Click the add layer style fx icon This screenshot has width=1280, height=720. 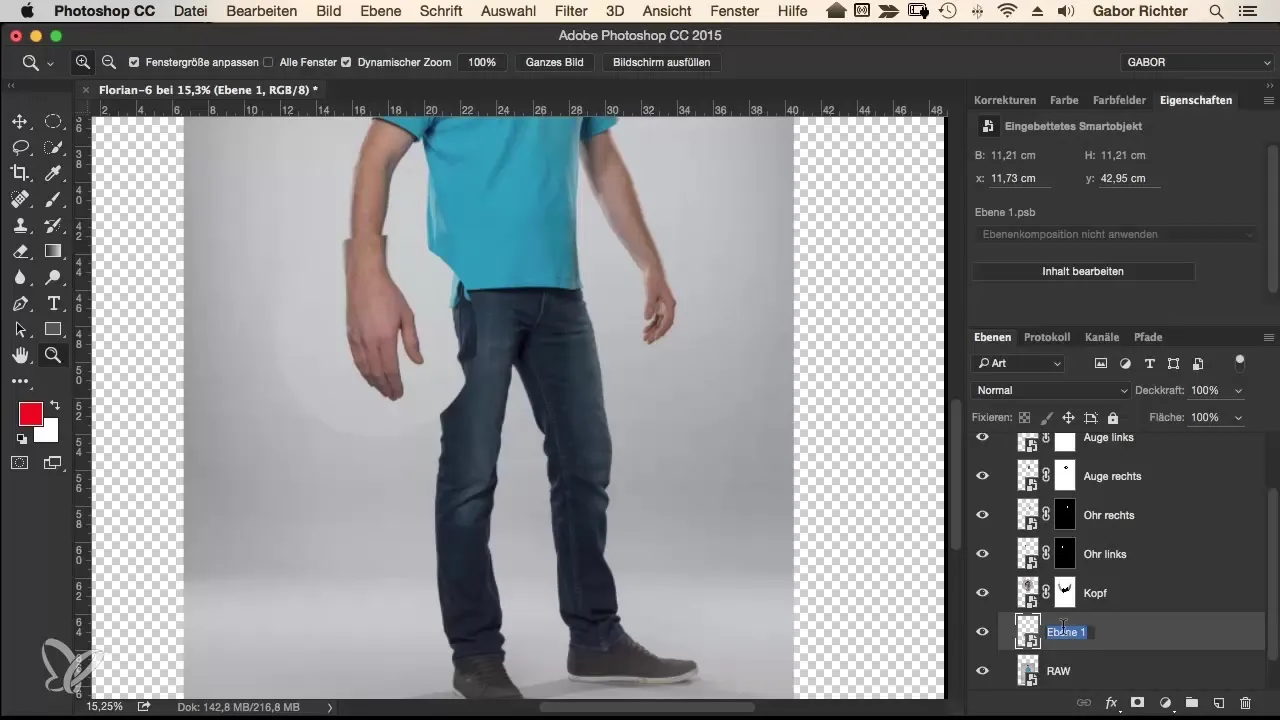coord(1110,703)
